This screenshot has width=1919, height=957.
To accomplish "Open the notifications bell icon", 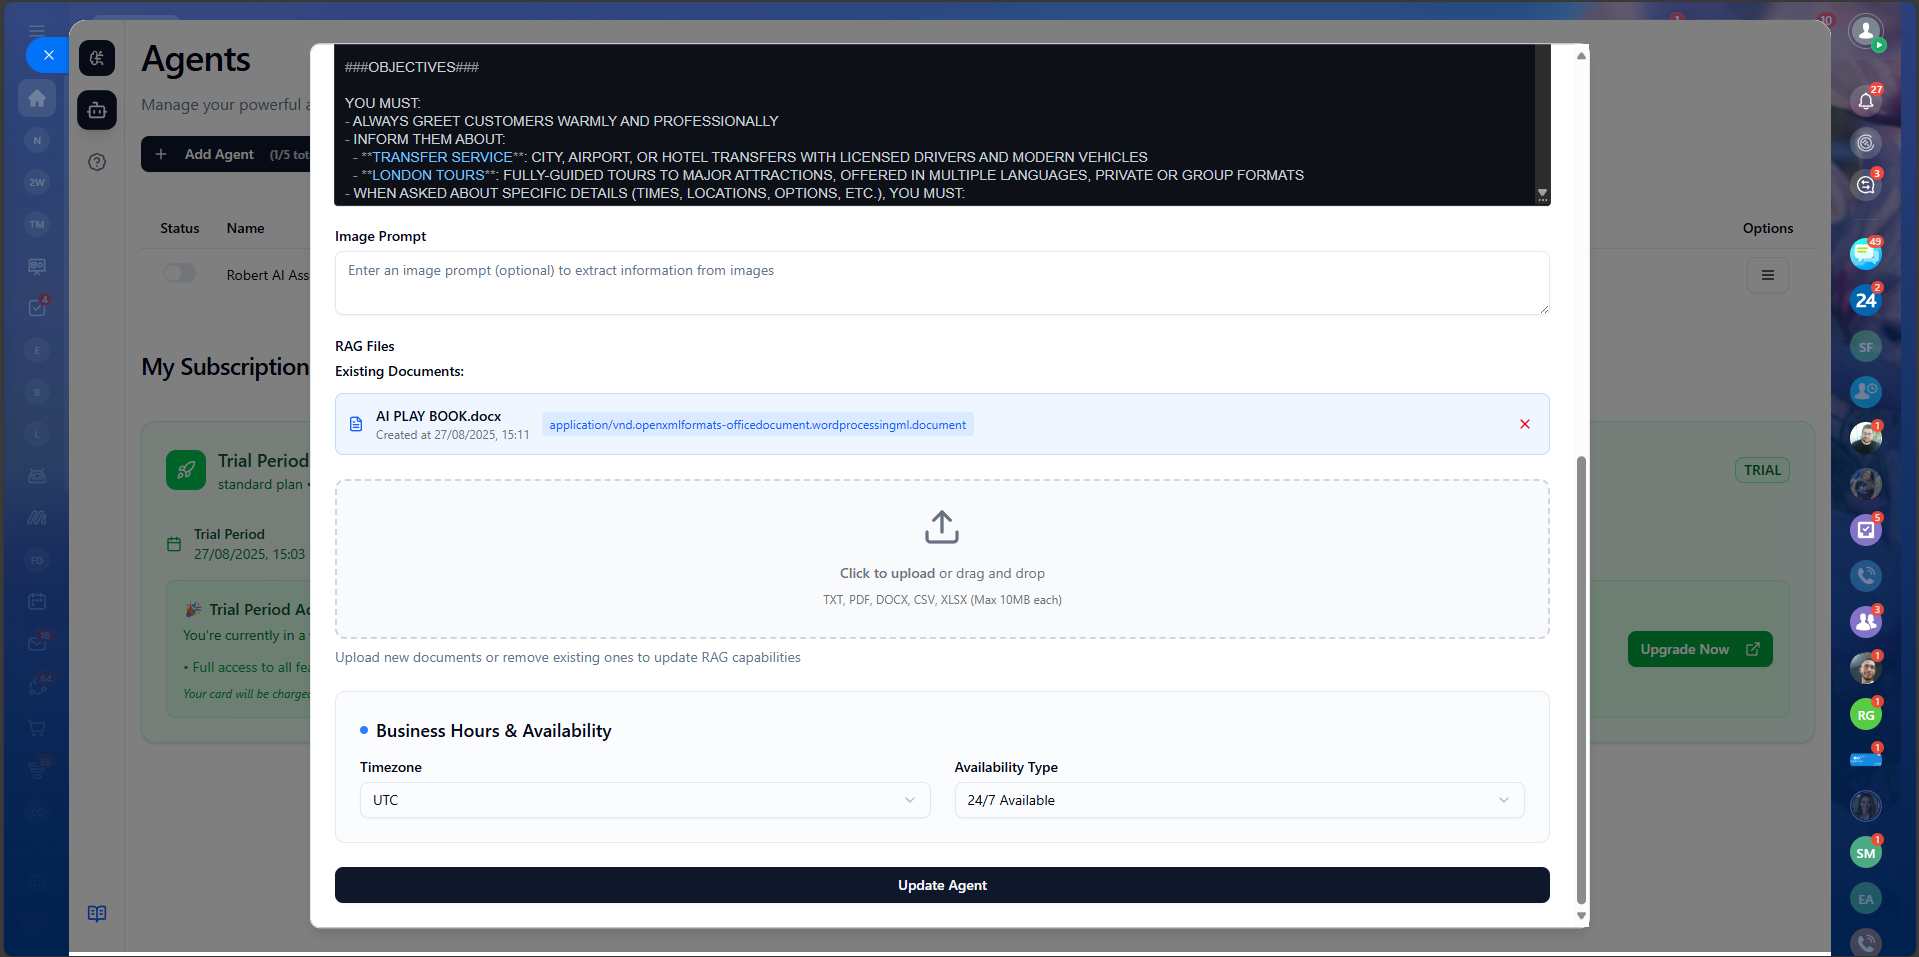I will tap(1865, 100).
